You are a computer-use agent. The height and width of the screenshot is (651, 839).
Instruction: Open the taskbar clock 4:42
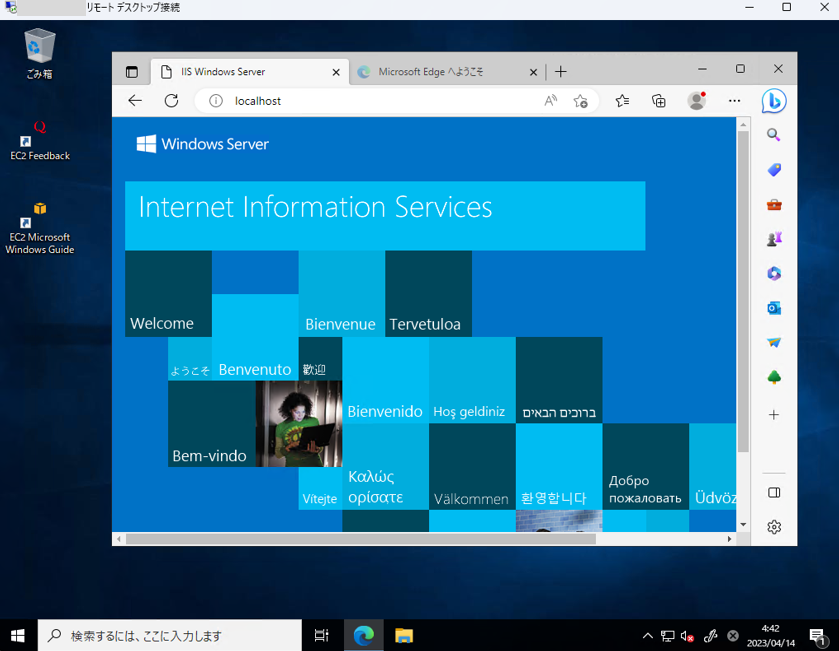(771, 635)
